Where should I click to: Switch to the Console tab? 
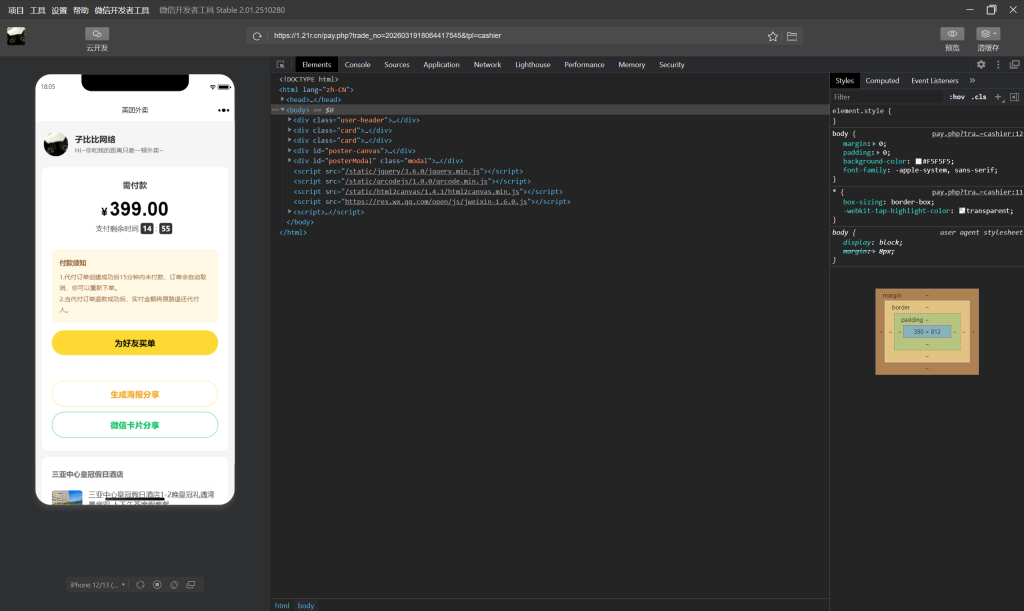[x=357, y=65]
